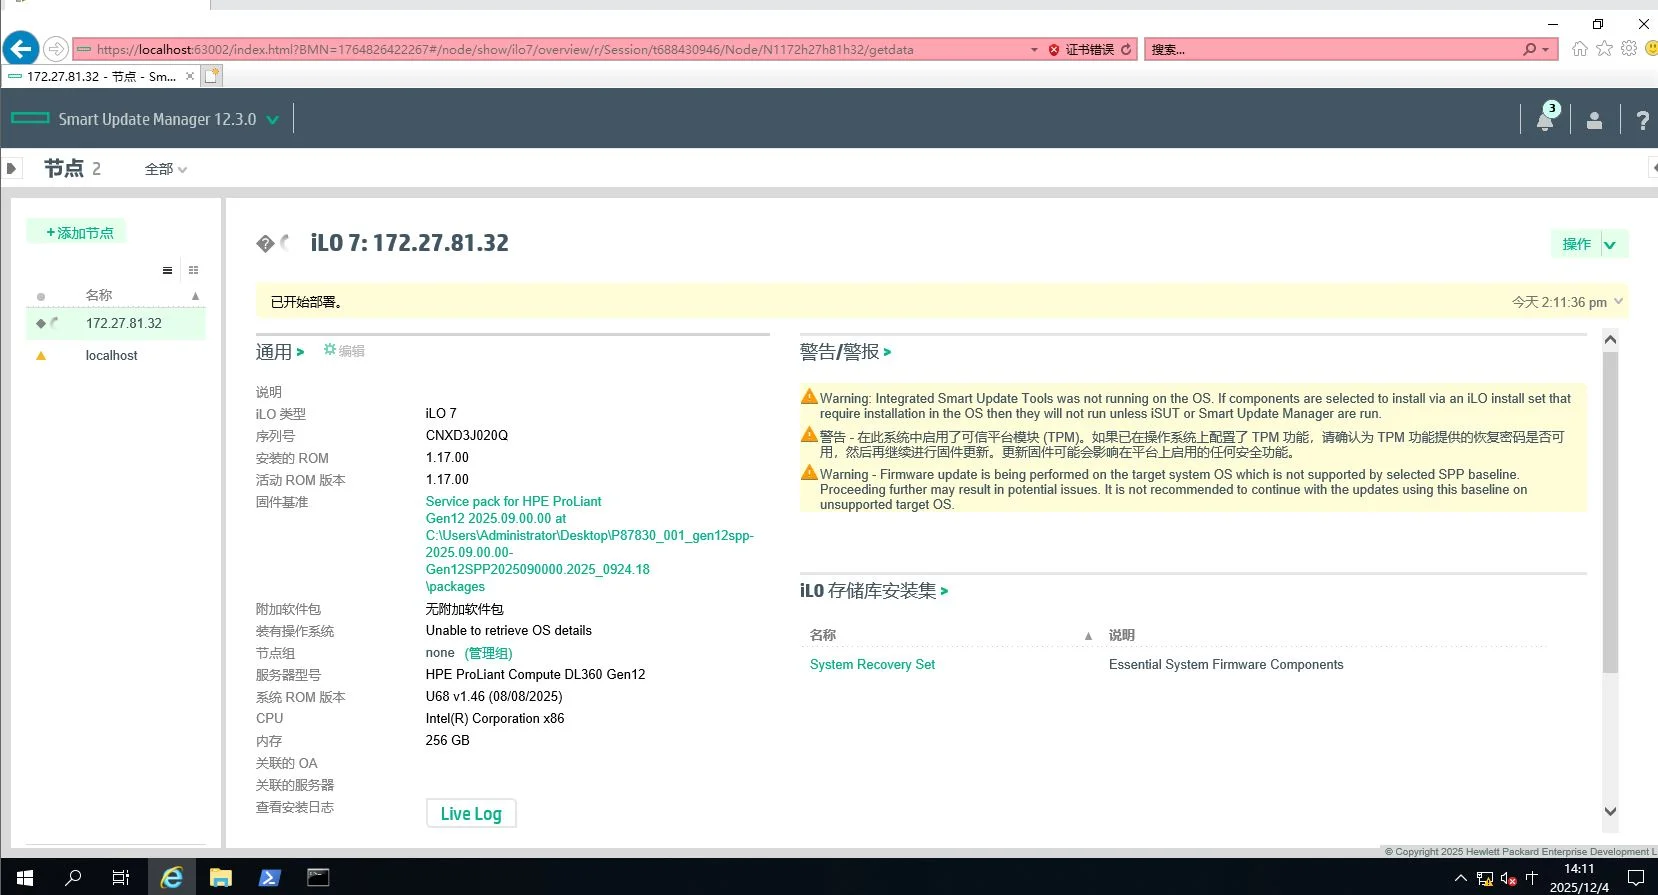
Task: Click the Live Log button
Action: pos(471,813)
